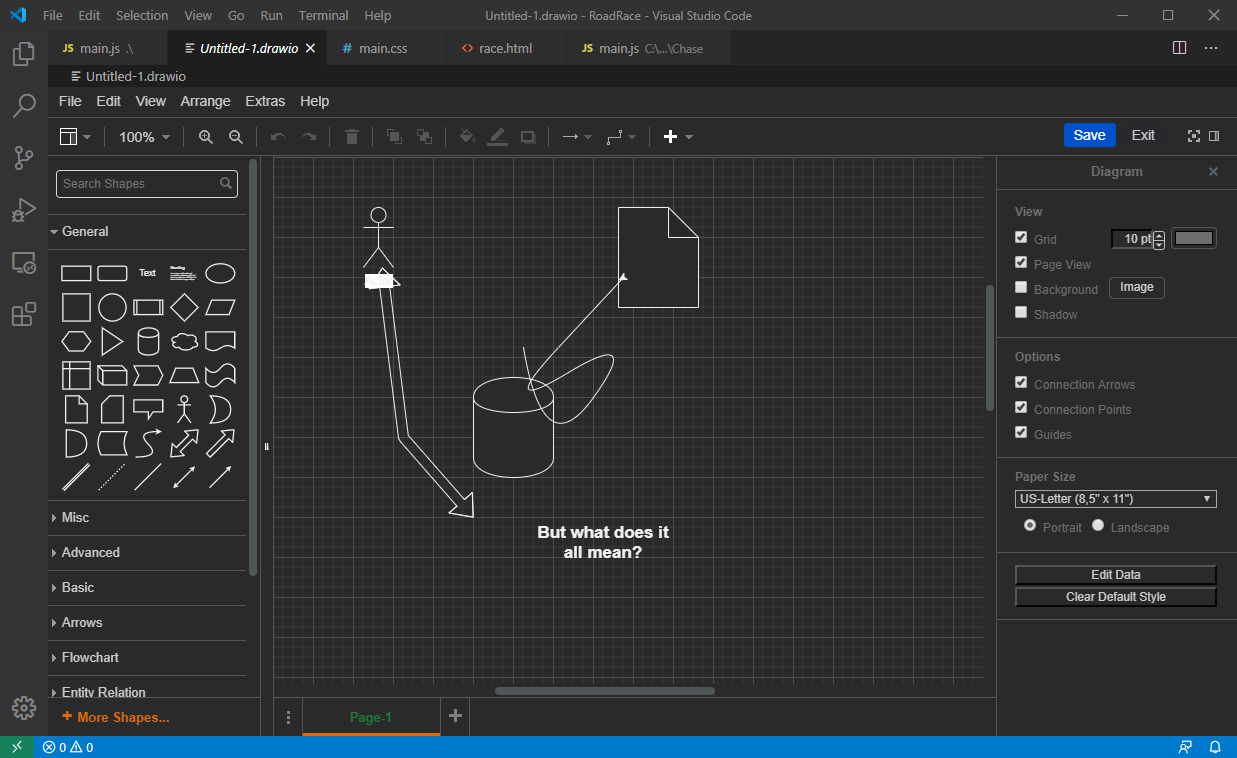1237x758 pixels.
Task: Open the Paper Size dropdown
Action: 1115,499
